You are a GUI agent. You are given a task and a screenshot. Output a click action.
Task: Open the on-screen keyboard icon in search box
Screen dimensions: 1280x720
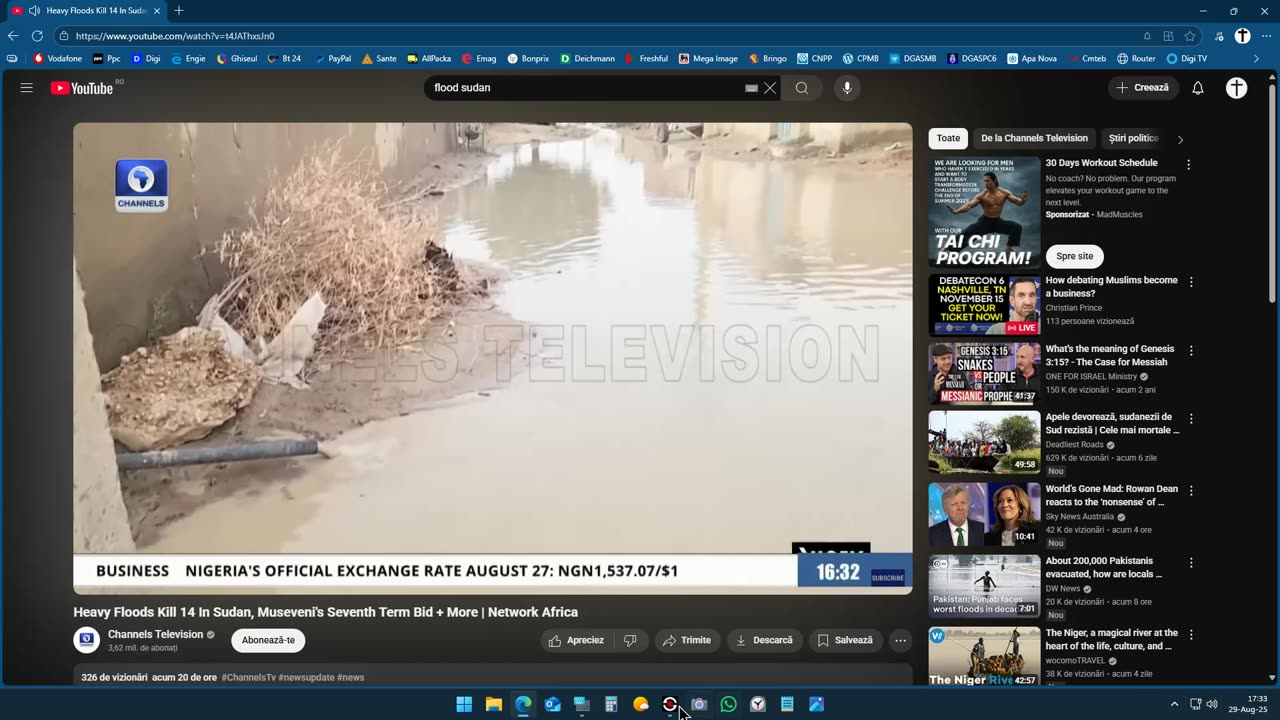pyautogui.click(x=751, y=88)
